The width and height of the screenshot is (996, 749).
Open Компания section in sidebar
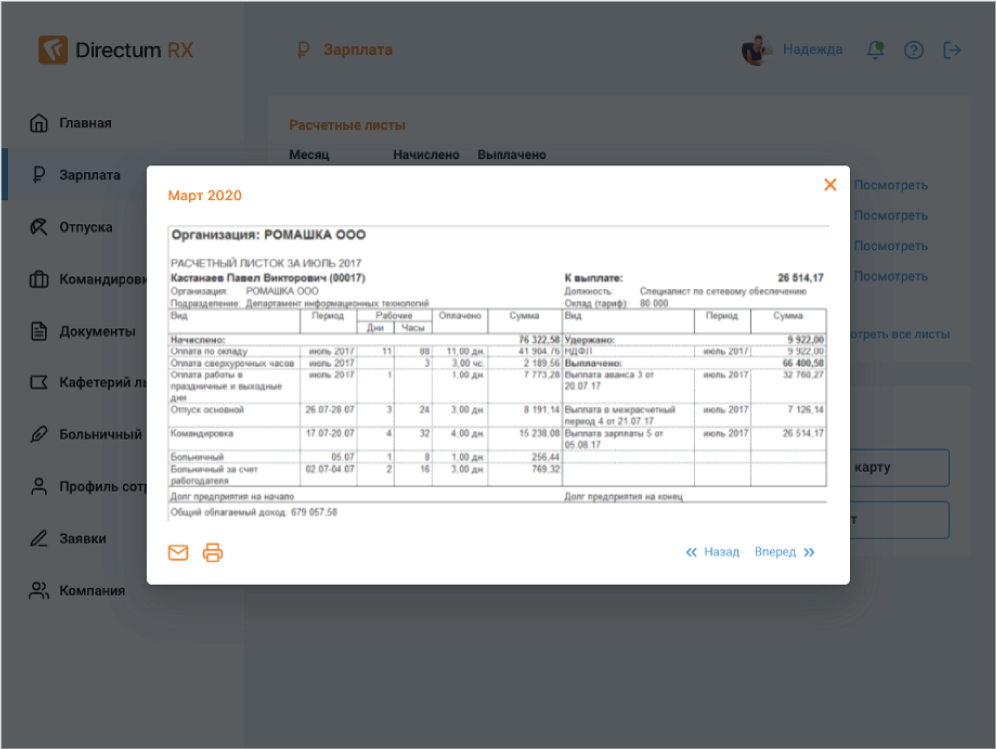(91, 591)
